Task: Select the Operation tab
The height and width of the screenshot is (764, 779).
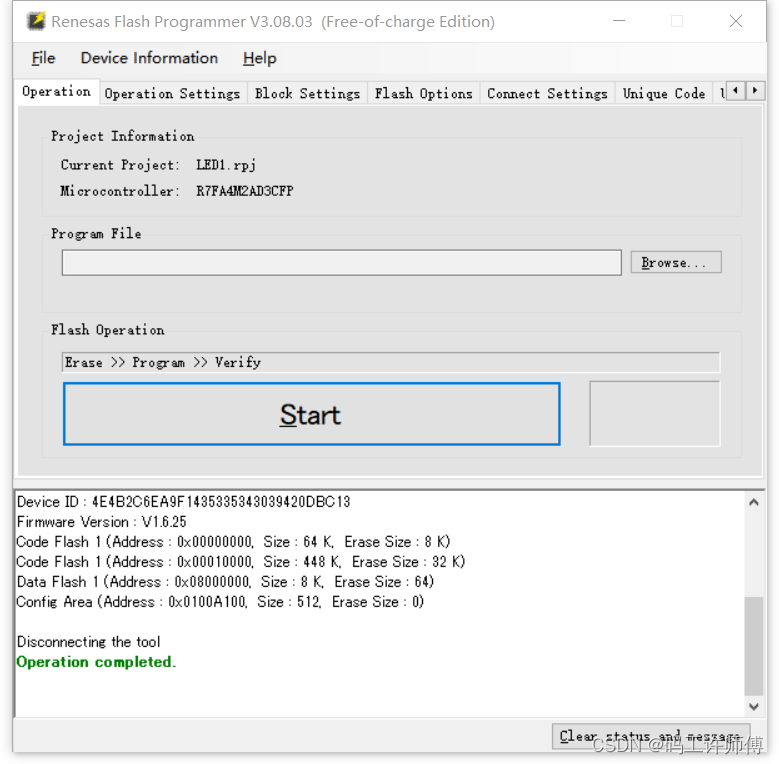Action: click(x=57, y=91)
